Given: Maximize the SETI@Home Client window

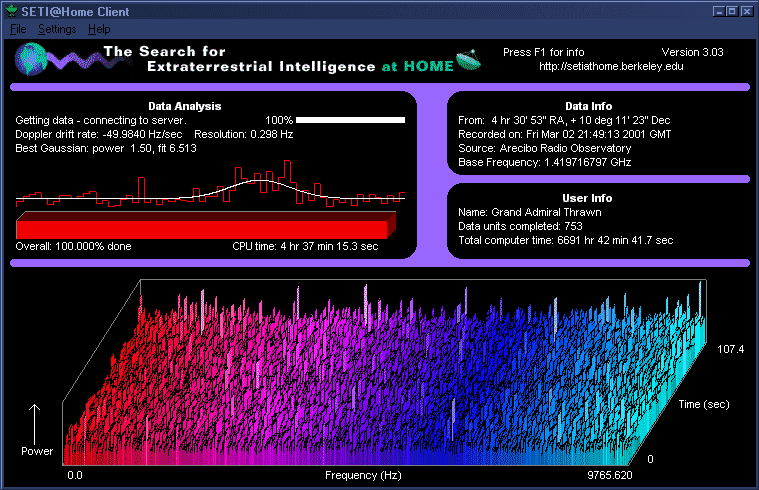Looking at the screenshot, I should (732, 11).
